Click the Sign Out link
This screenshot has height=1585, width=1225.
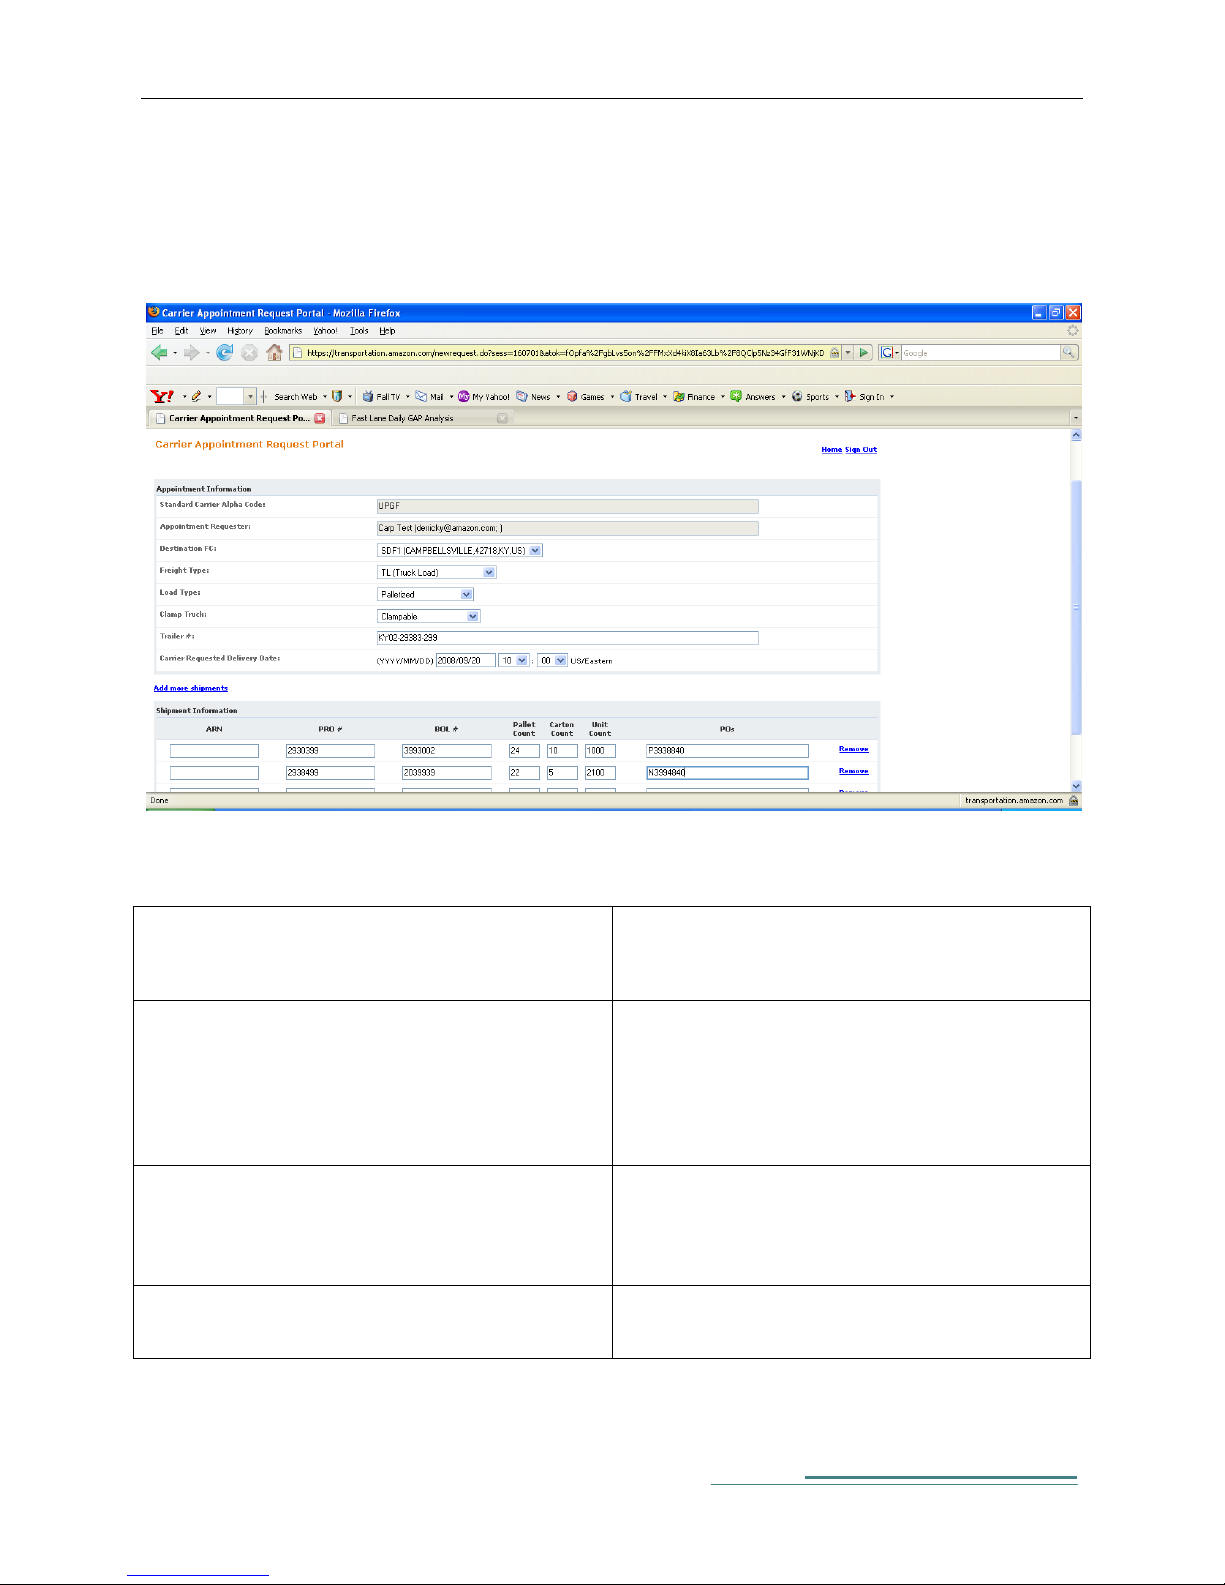coord(861,450)
